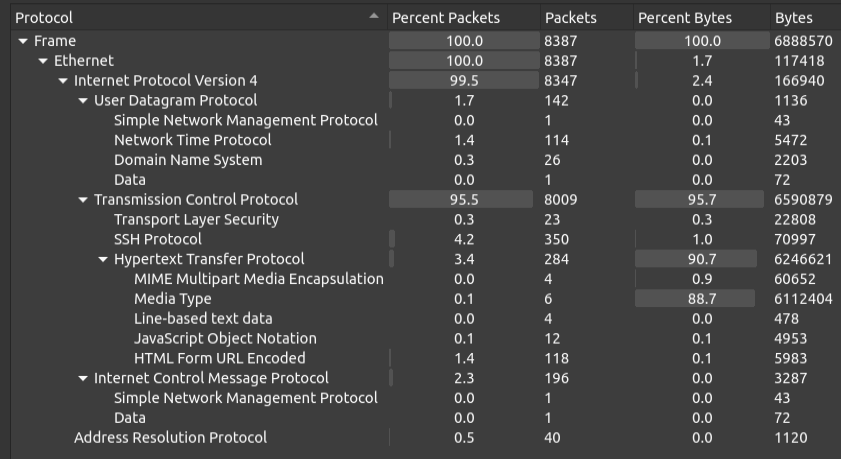
Task: Select the SSH Protocol row
Action: 157,239
